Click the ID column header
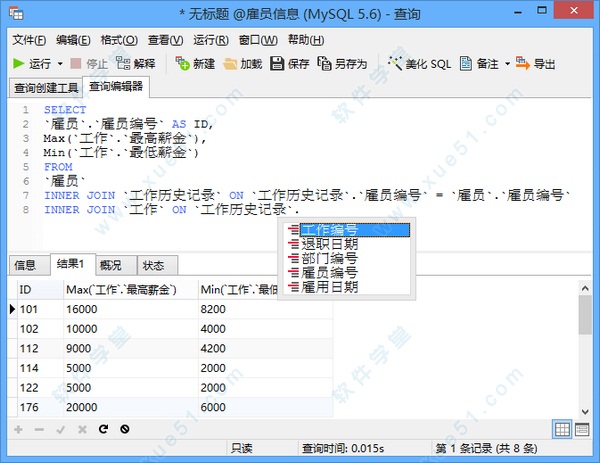The image size is (600, 463). tap(40, 290)
